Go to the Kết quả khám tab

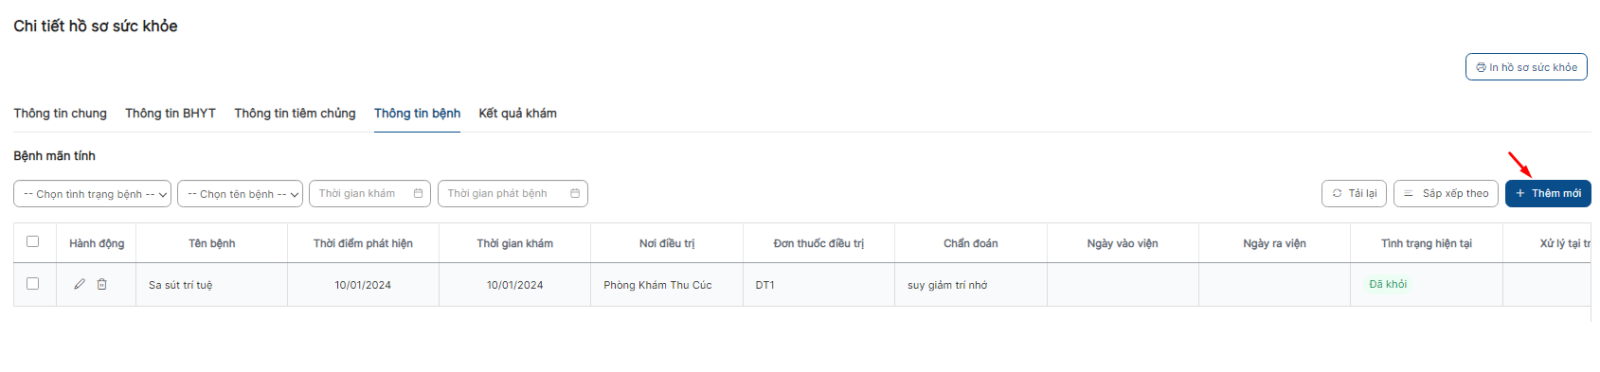pyautogui.click(x=517, y=113)
